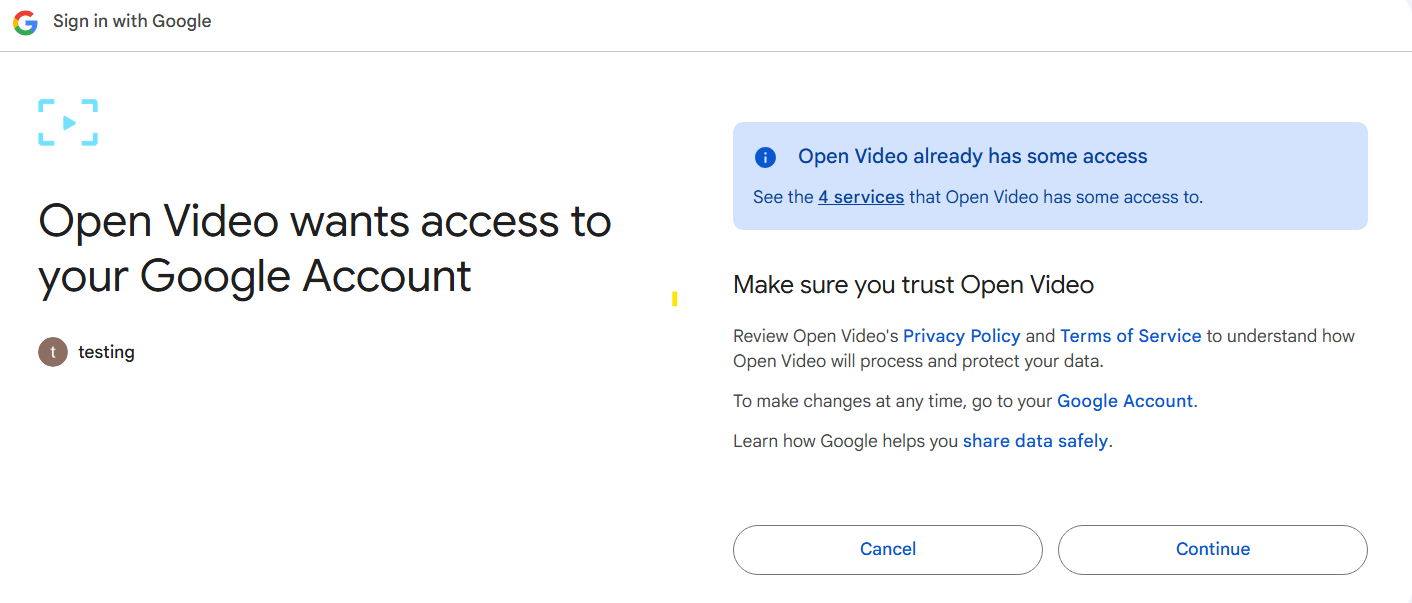Click the 'Open Video wants access' main title
Viewport: 1412px width, 603px height.
[x=324, y=248]
